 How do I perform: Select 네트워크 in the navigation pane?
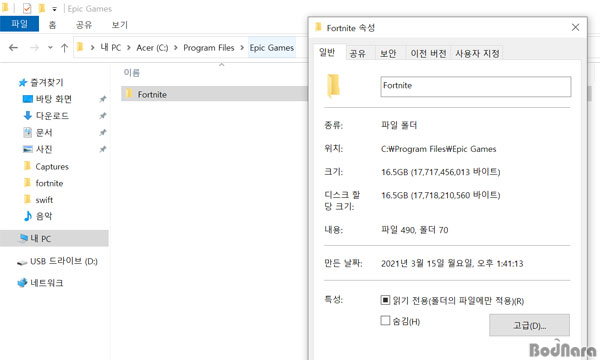tap(40, 283)
